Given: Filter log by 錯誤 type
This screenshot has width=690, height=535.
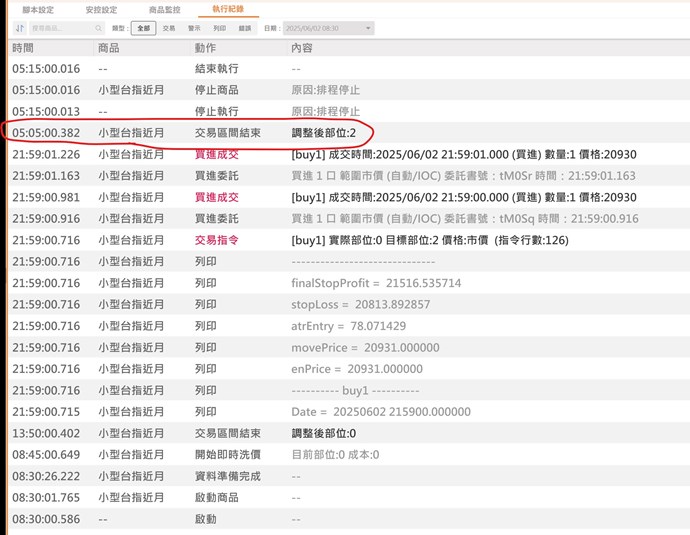Looking at the screenshot, I should [245, 29].
